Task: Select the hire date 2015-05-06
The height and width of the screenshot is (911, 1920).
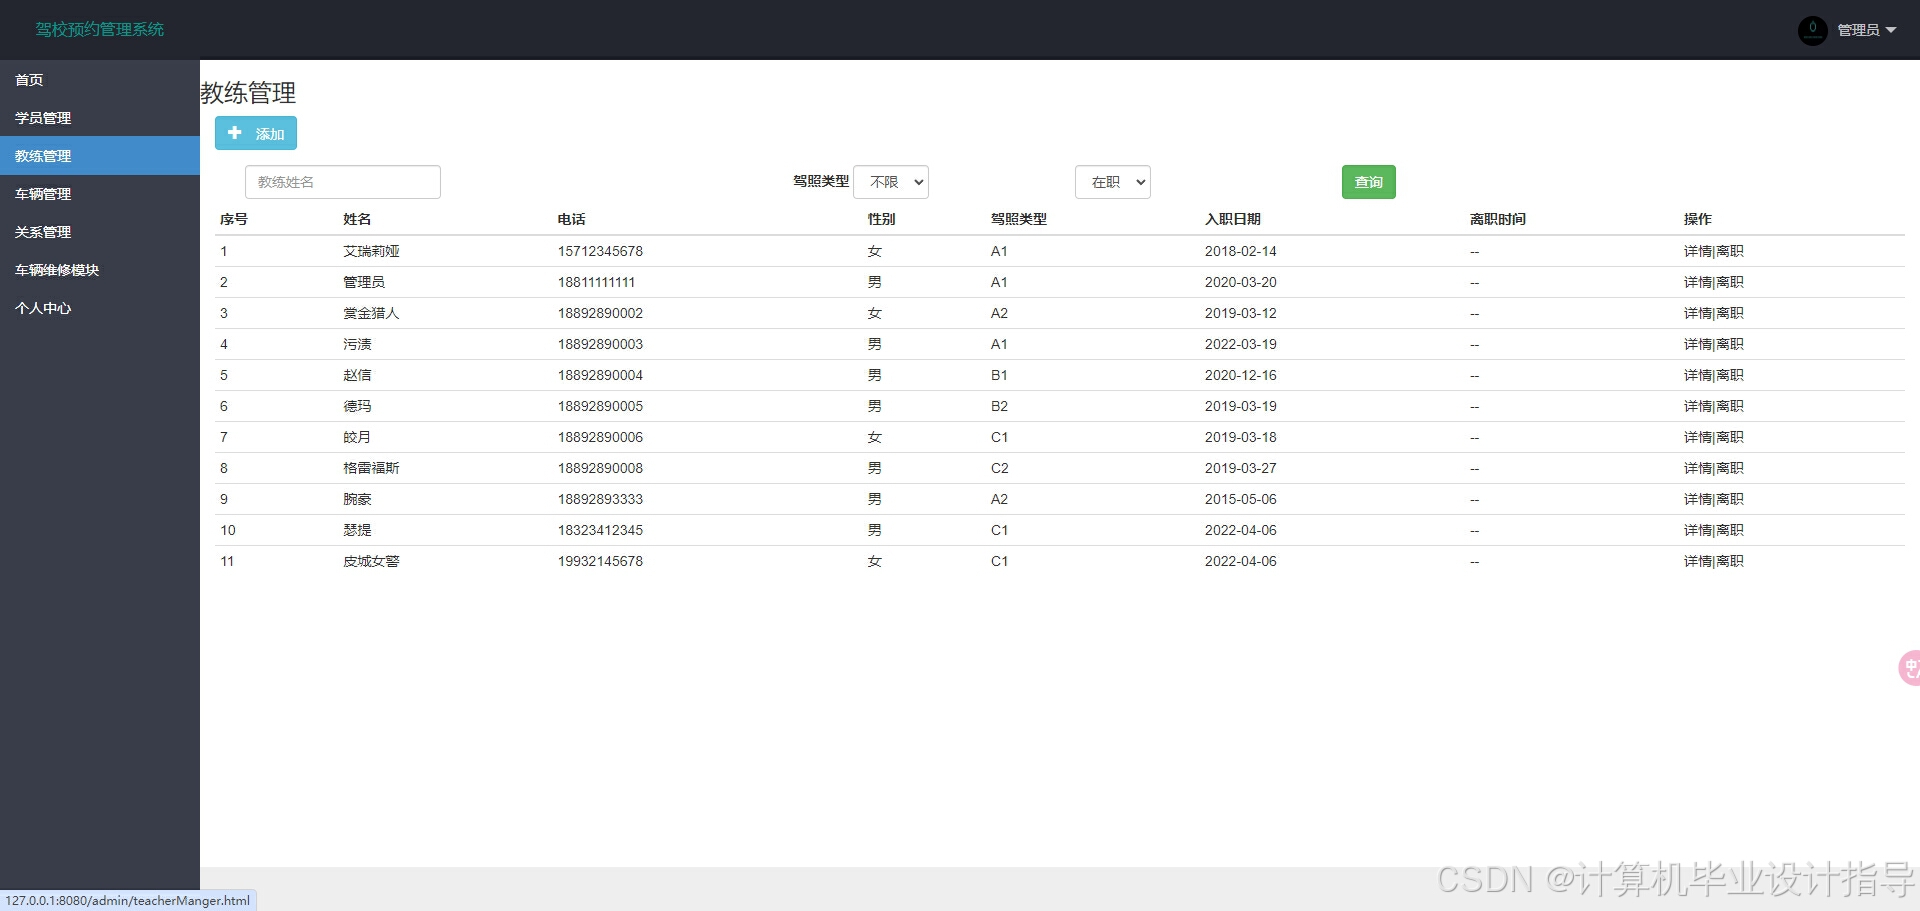Action: click(x=1241, y=499)
